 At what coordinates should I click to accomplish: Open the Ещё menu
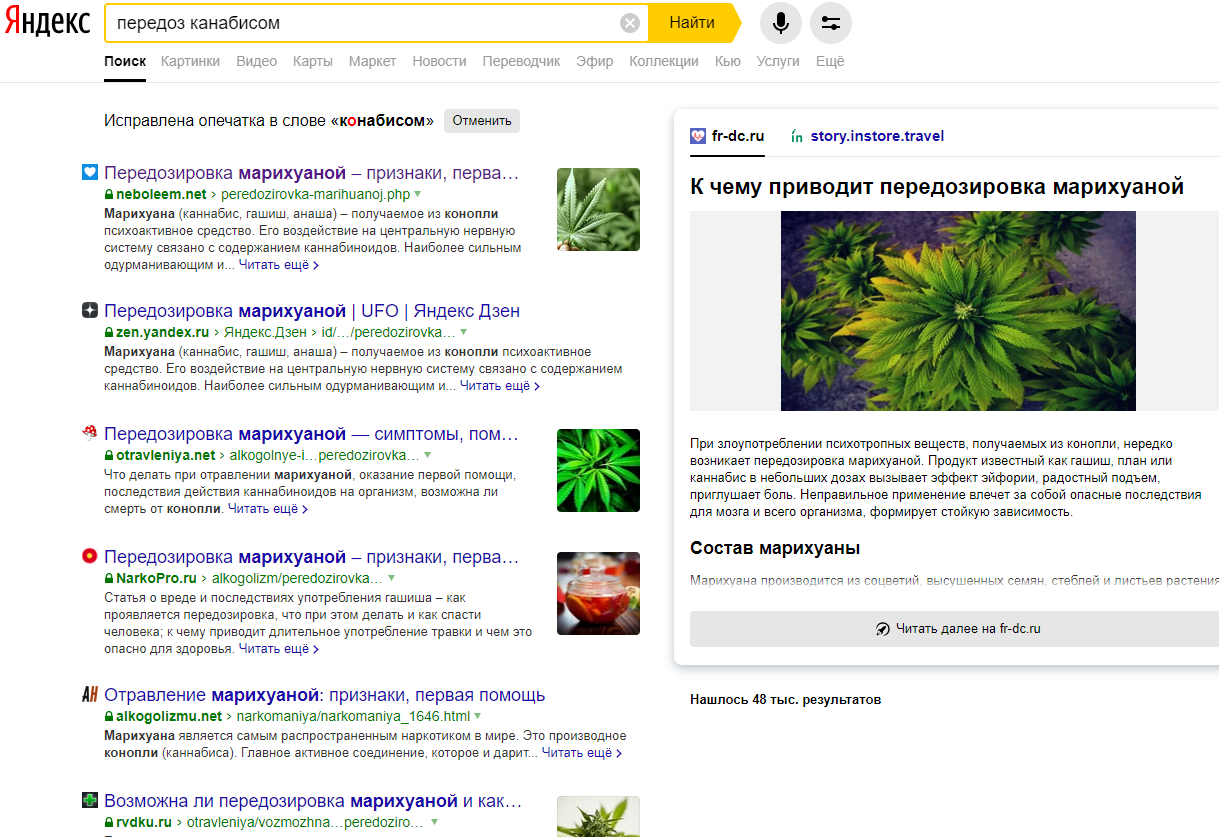click(830, 61)
